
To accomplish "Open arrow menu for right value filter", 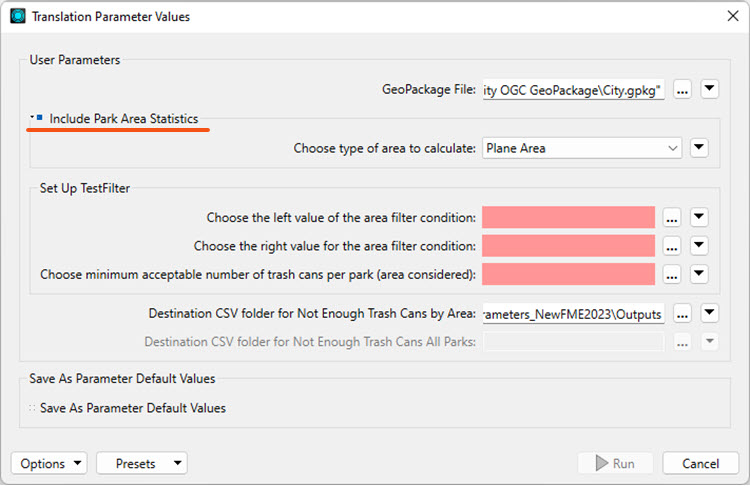I will 699,246.
